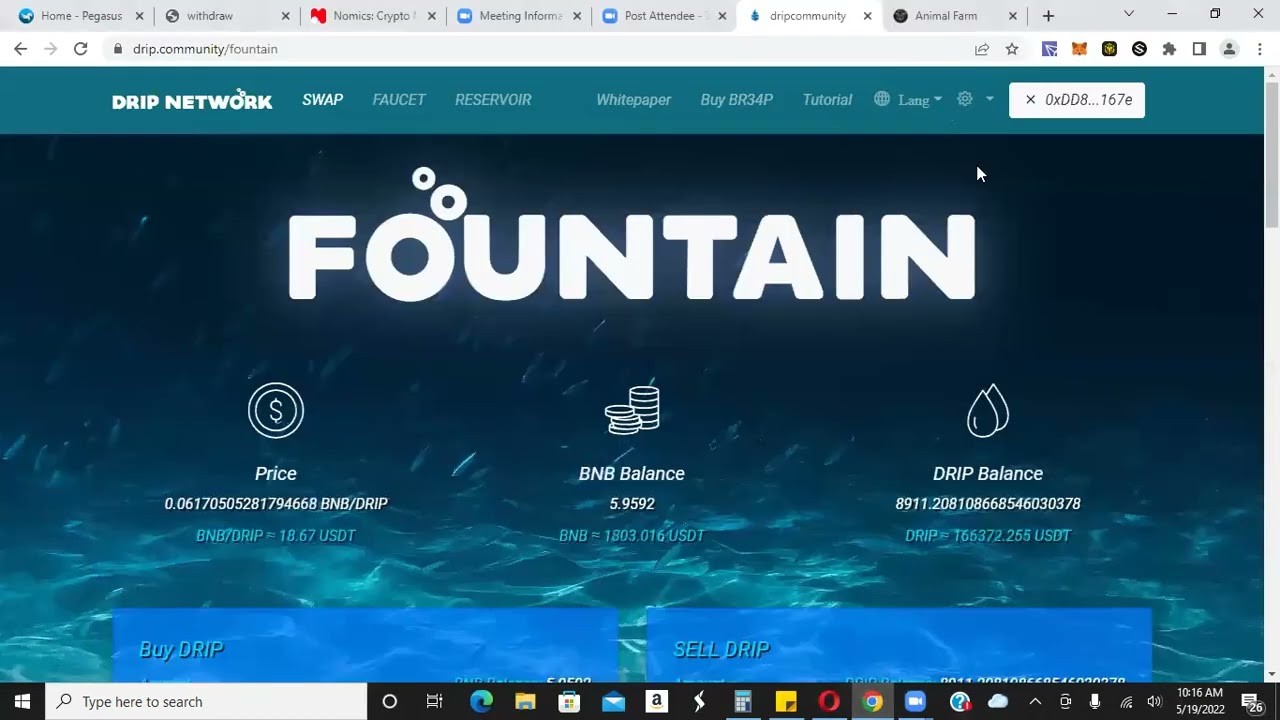Switch to the Nomics: Crypto tab

coord(375,16)
